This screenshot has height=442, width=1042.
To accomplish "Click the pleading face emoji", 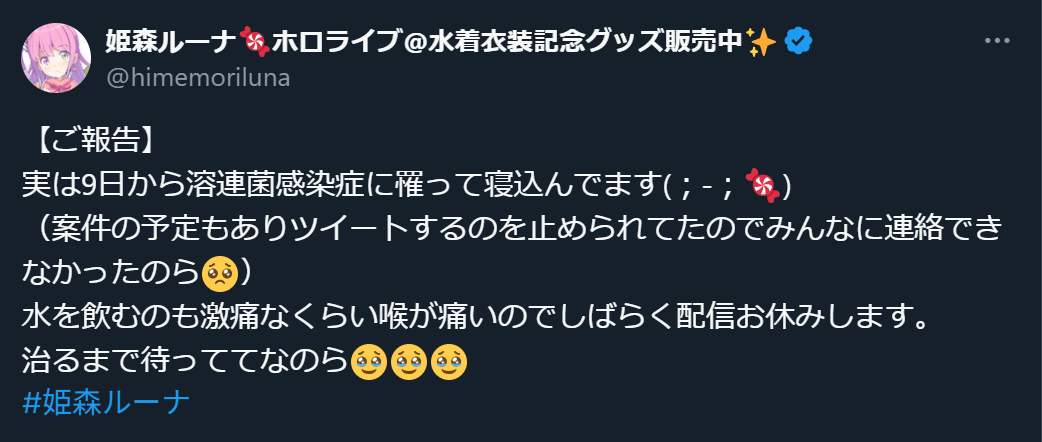I will pos(219,274).
